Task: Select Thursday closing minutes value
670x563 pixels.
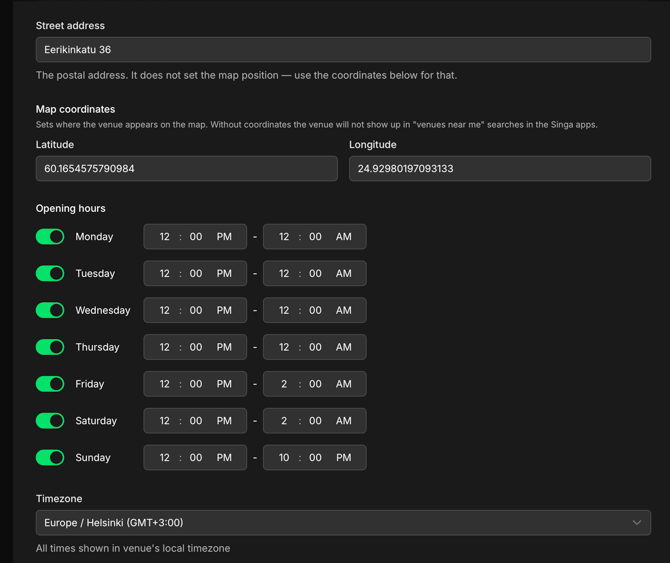Action: pos(315,347)
